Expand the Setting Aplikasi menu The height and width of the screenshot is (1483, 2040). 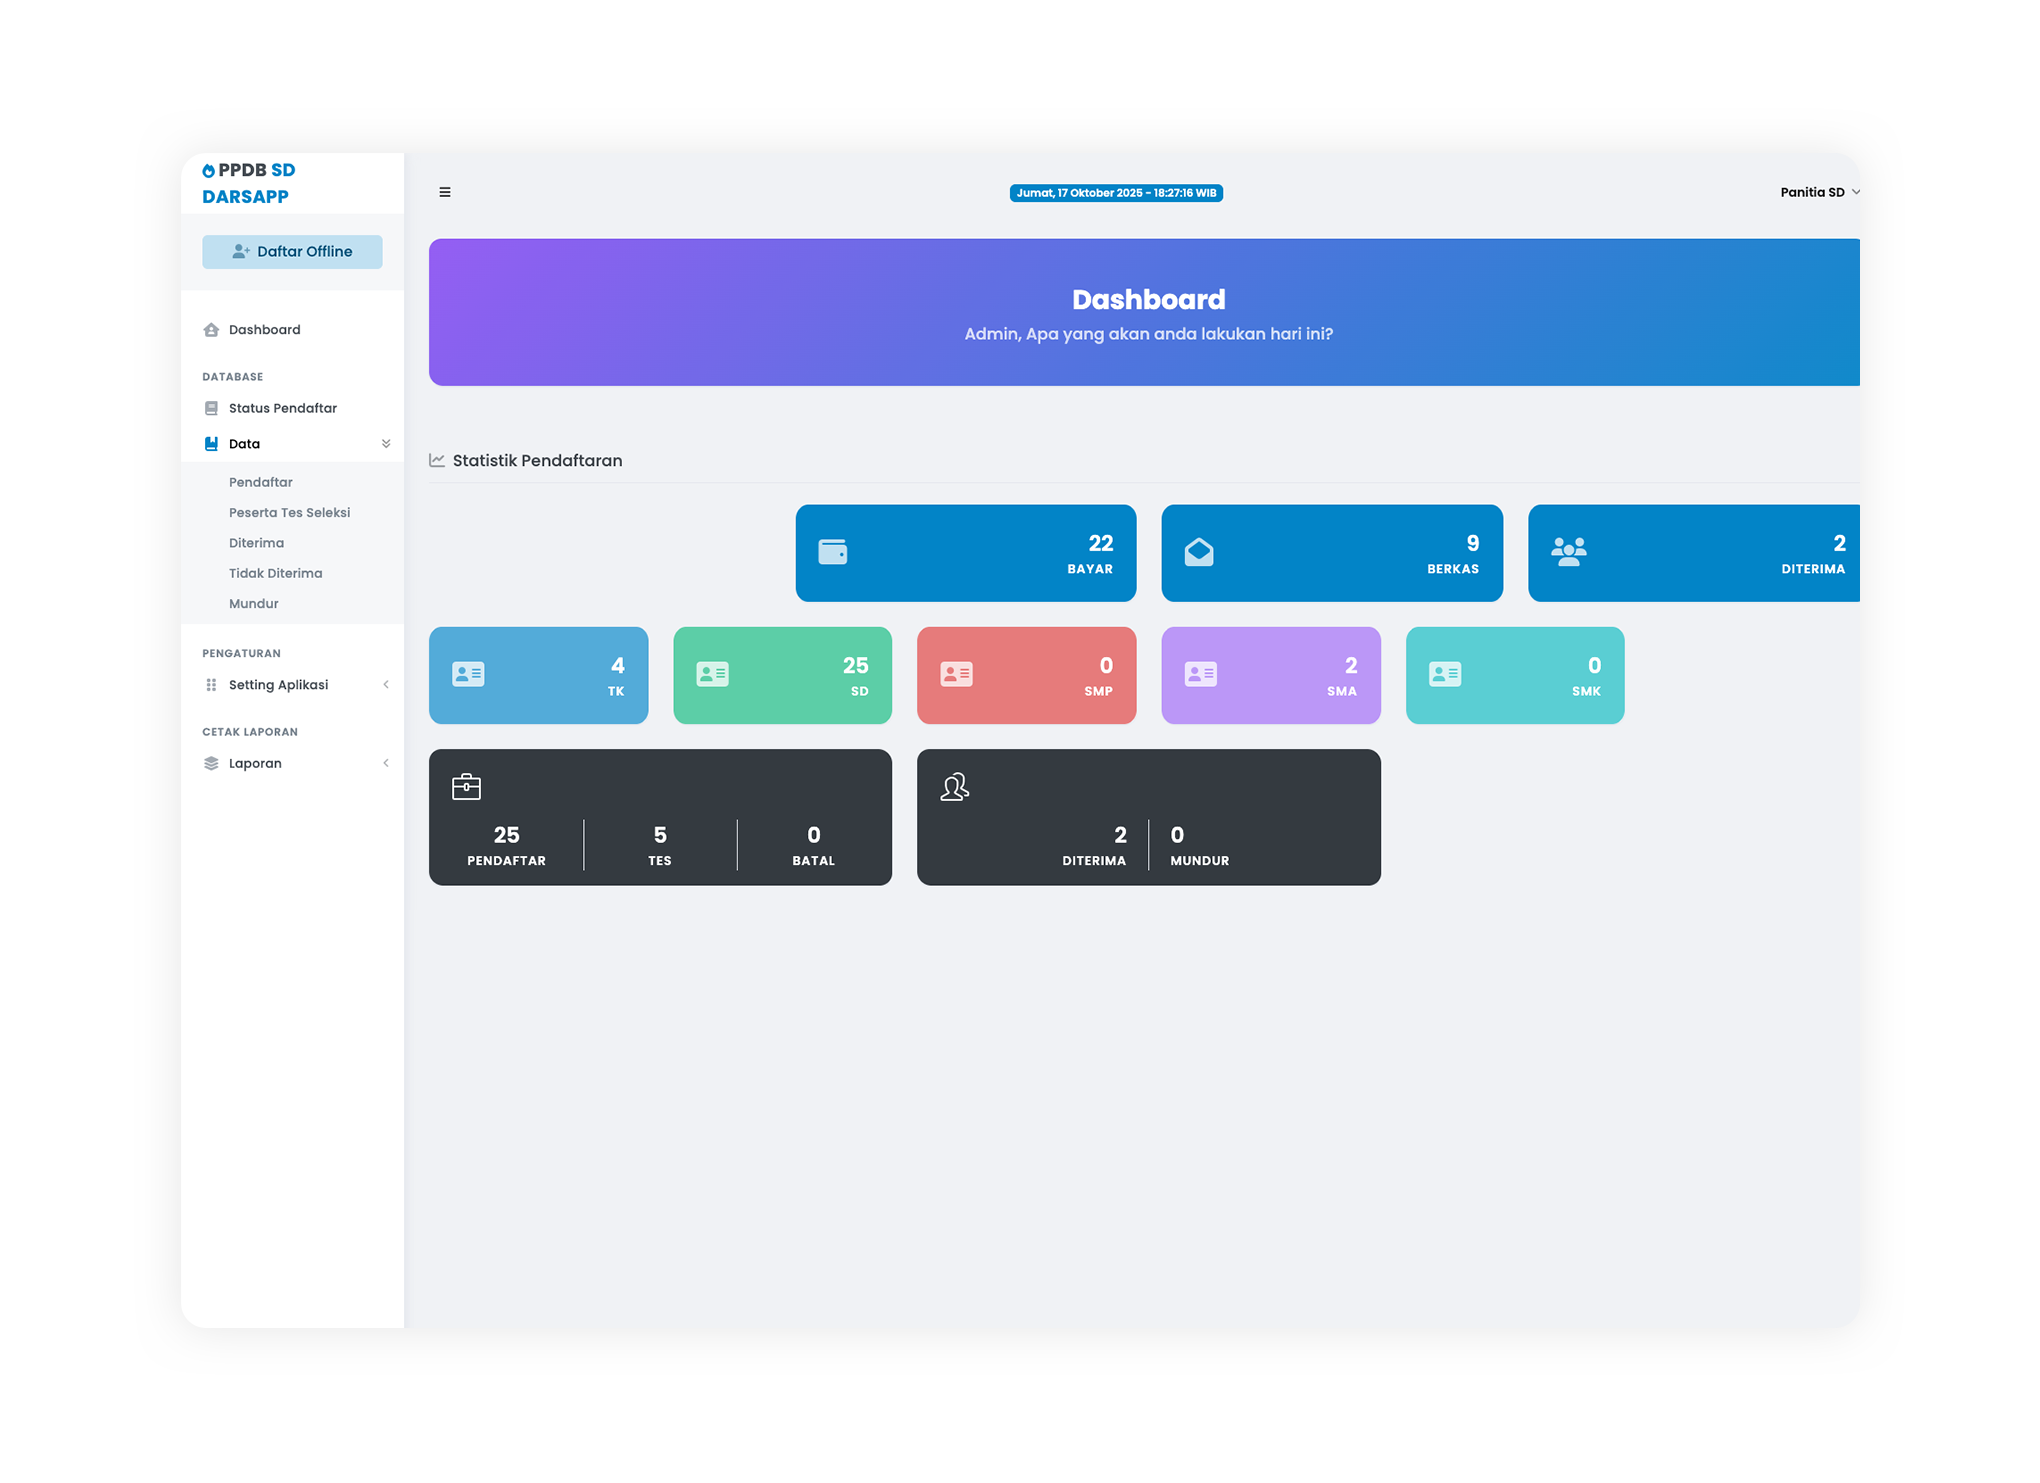pos(278,684)
